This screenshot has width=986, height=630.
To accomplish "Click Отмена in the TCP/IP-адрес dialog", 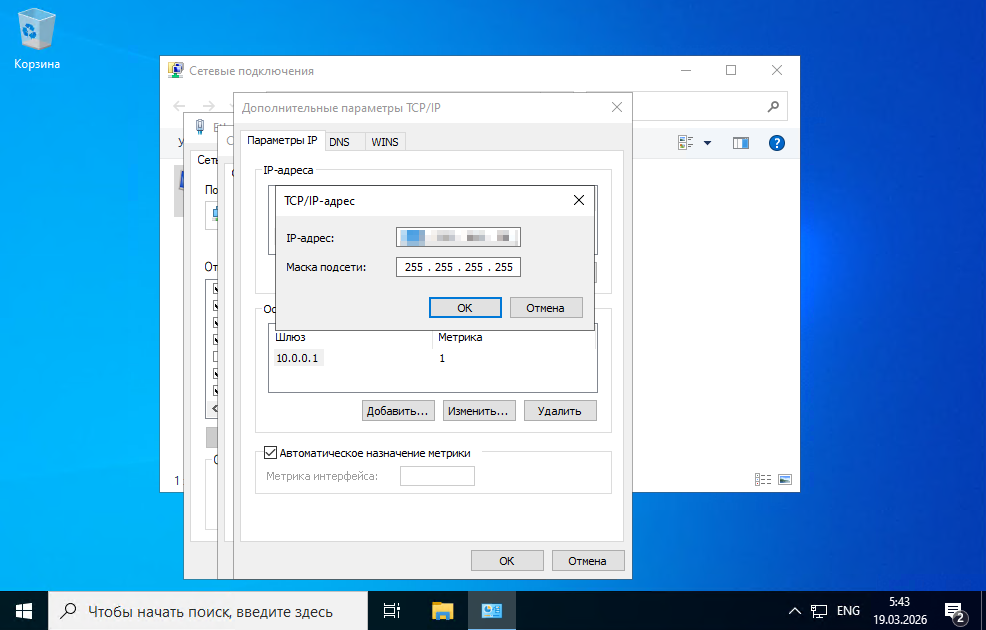I will click(546, 308).
